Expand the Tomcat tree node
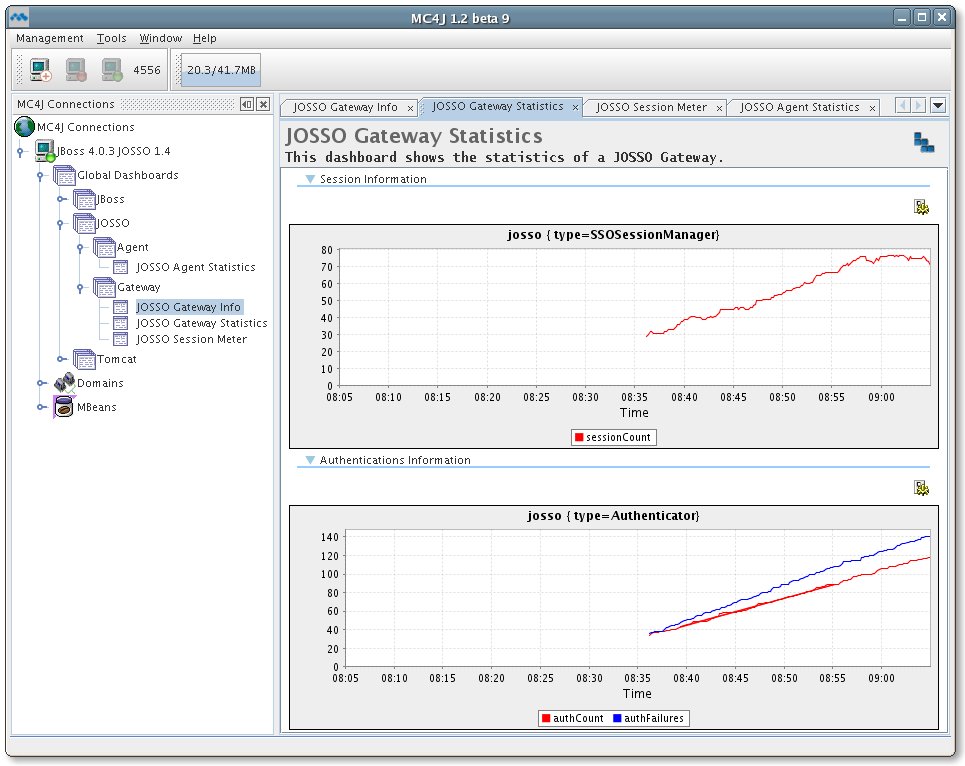The height and width of the screenshot is (766, 965). (61, 359)
